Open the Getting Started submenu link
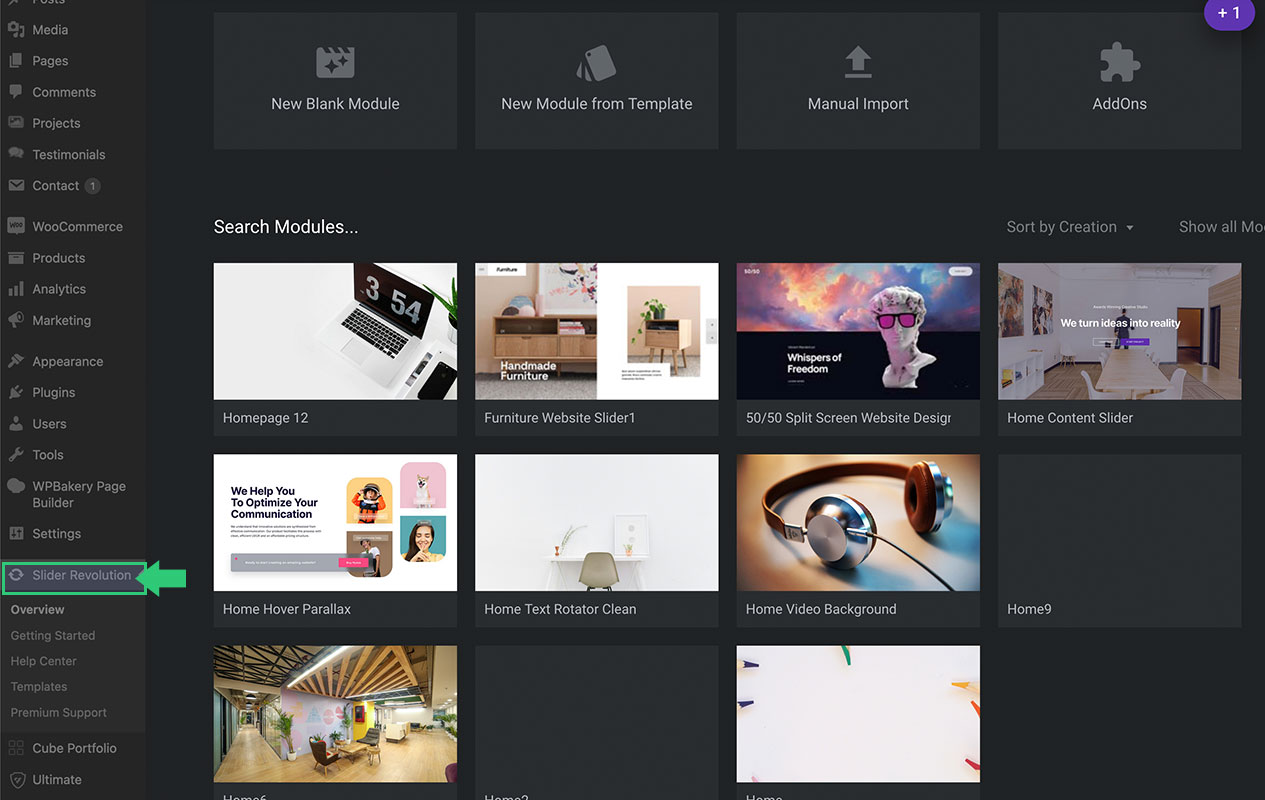 [x=53, y=635]
